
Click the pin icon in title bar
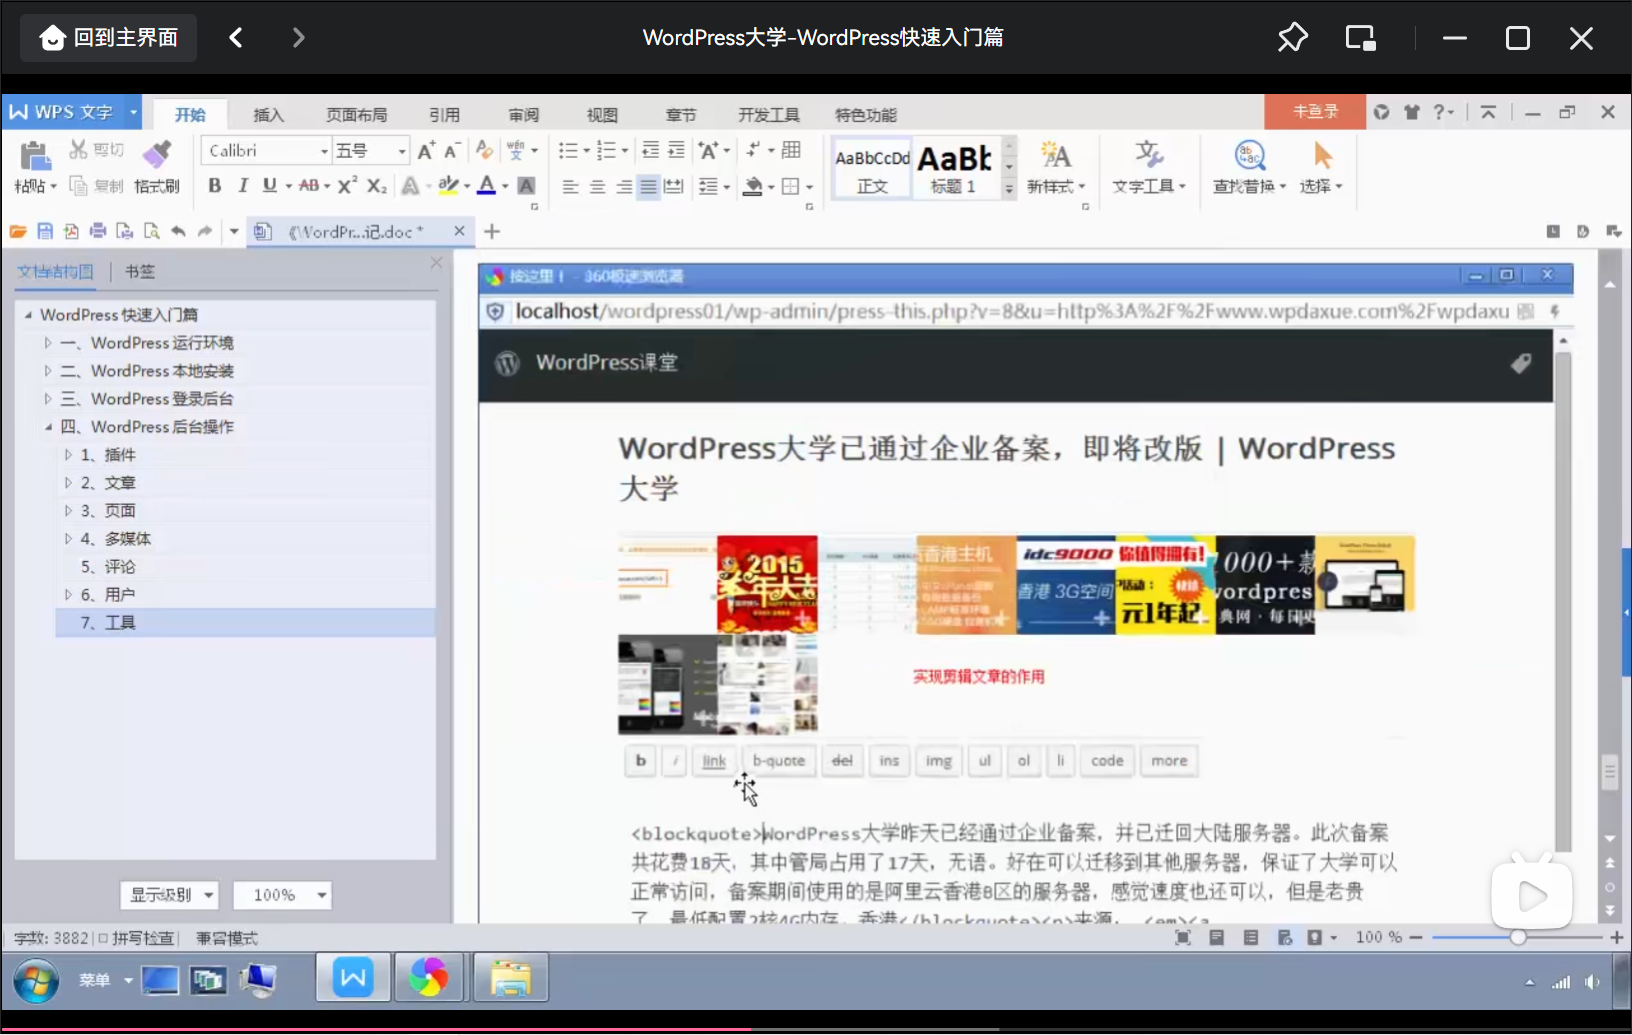1292,38
